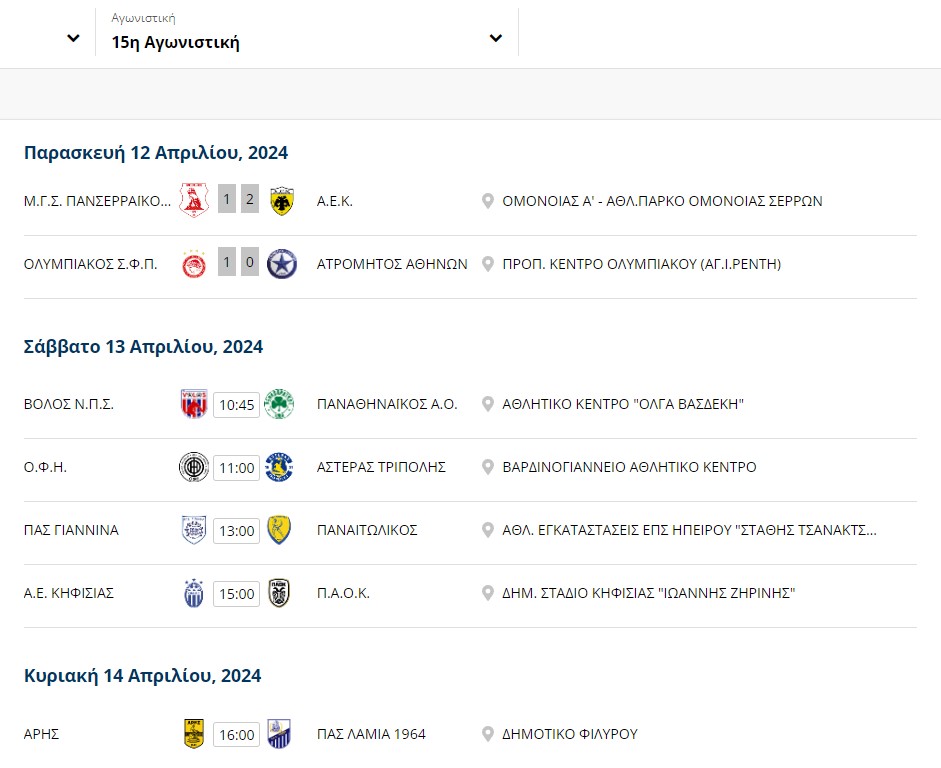Select the Ολυμπιακός red team logo
The height and width of the screenshot is (768, 941).
pos(194,264)
